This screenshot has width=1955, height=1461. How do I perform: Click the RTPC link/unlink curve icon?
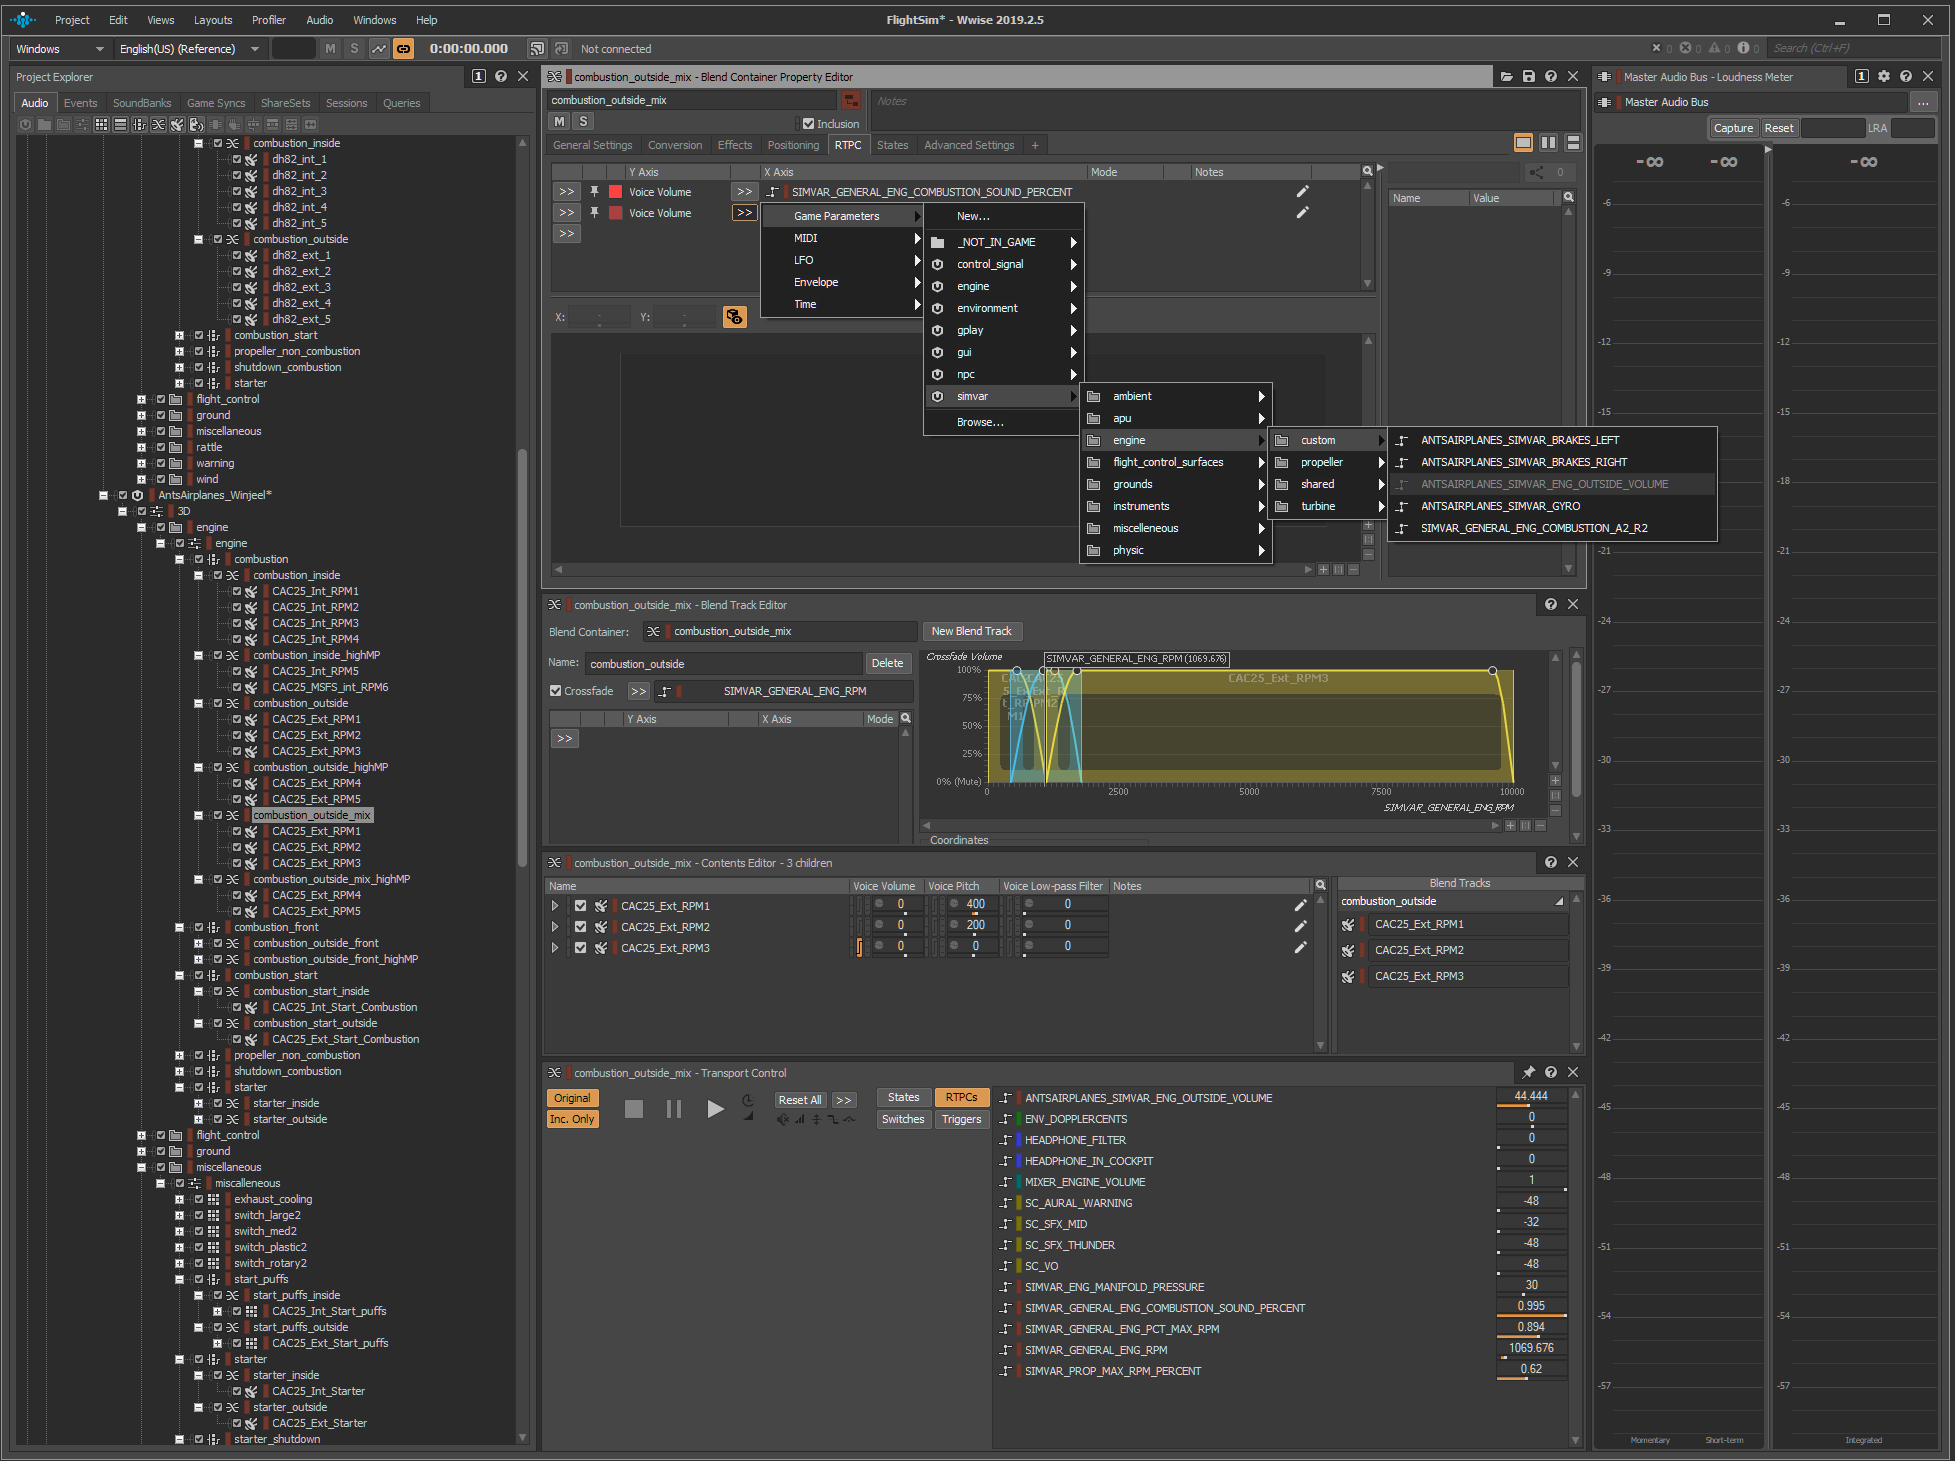click(x=735, y=317)
